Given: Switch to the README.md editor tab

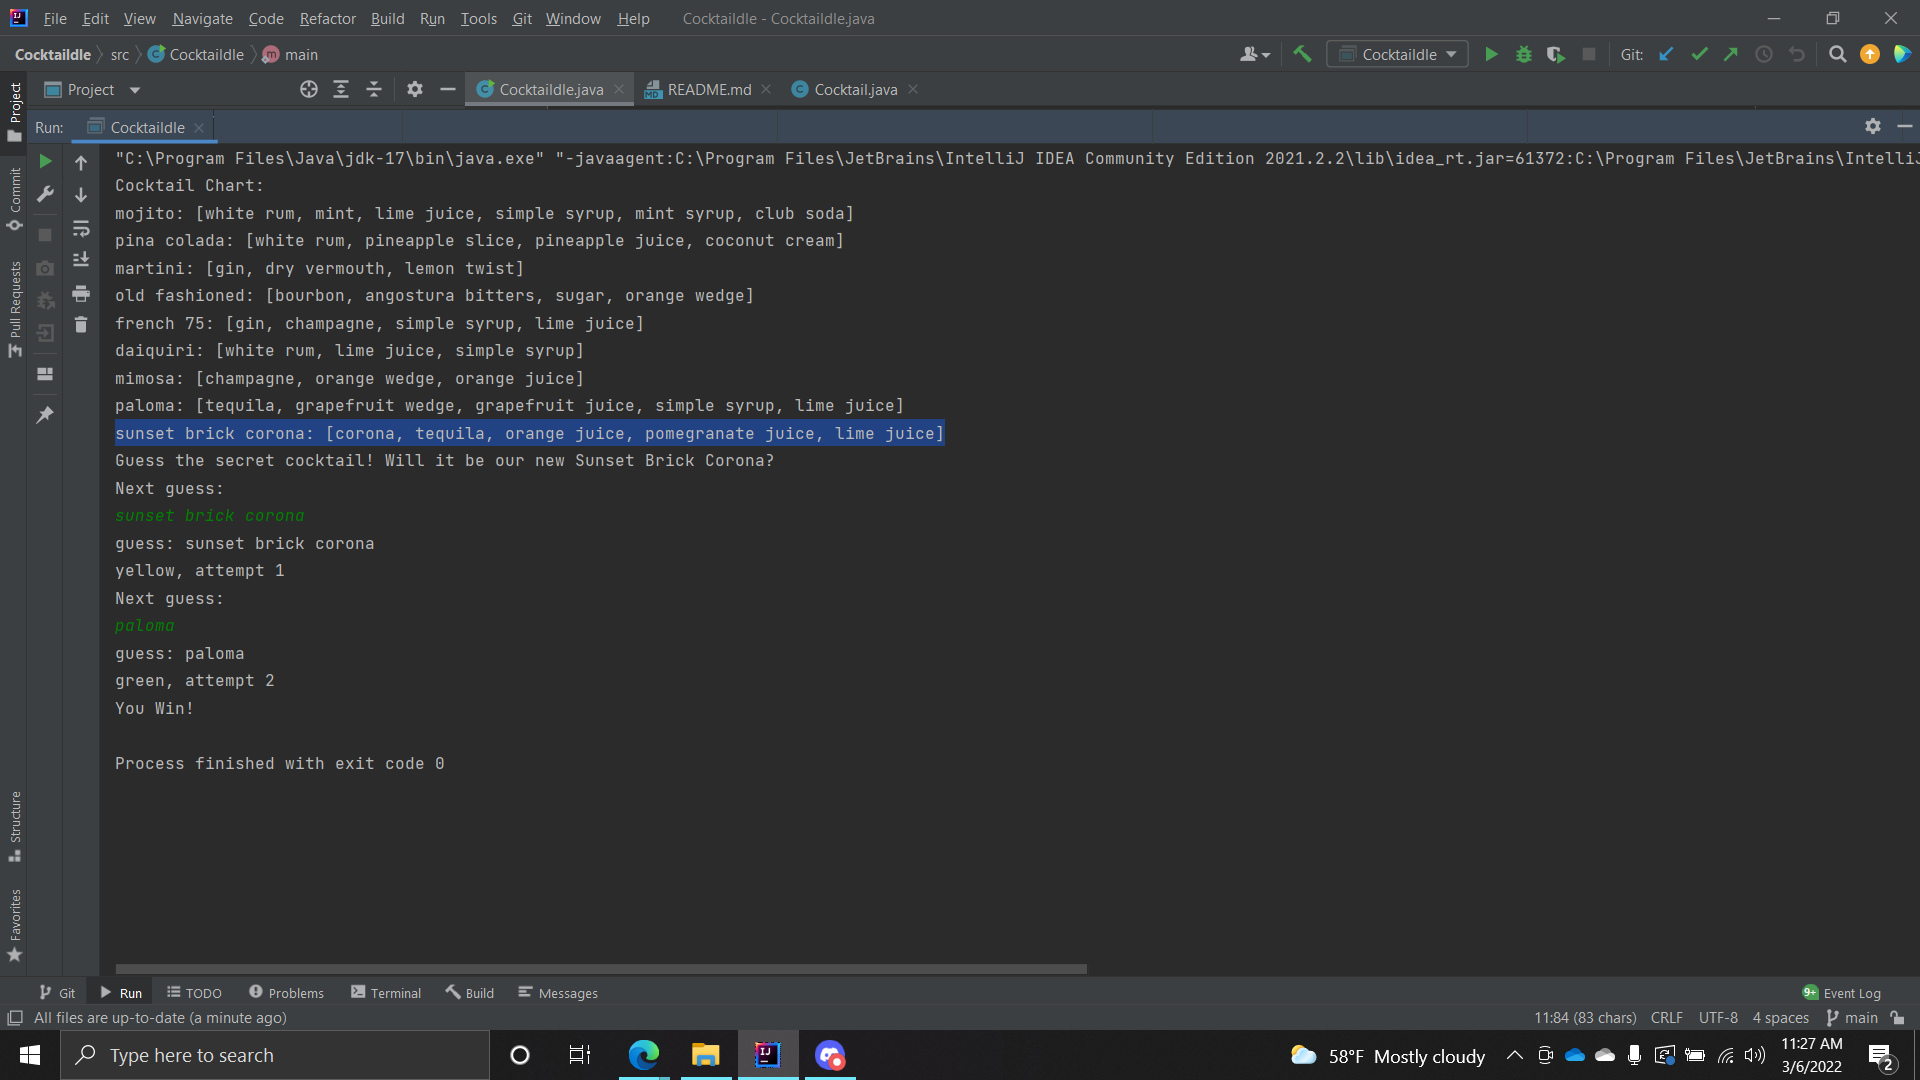Looking at the screenshot, I should coord(708,90).
